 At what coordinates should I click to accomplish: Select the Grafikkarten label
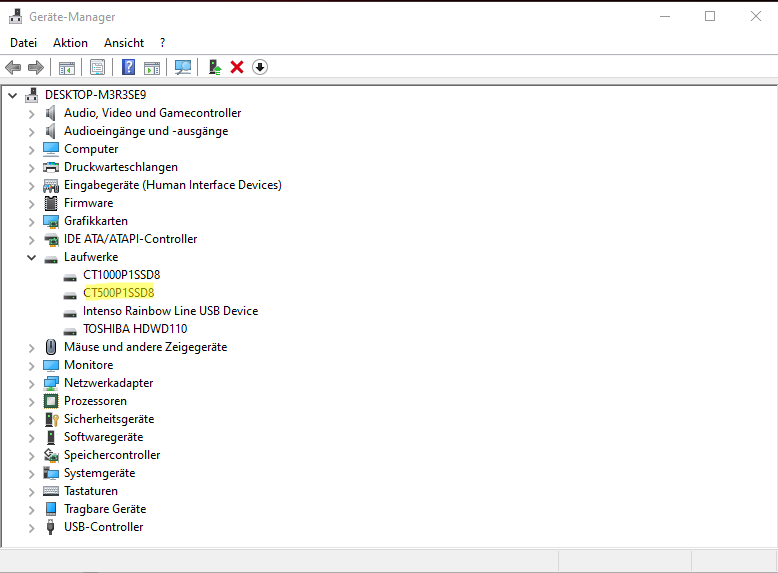pos(96,221)
